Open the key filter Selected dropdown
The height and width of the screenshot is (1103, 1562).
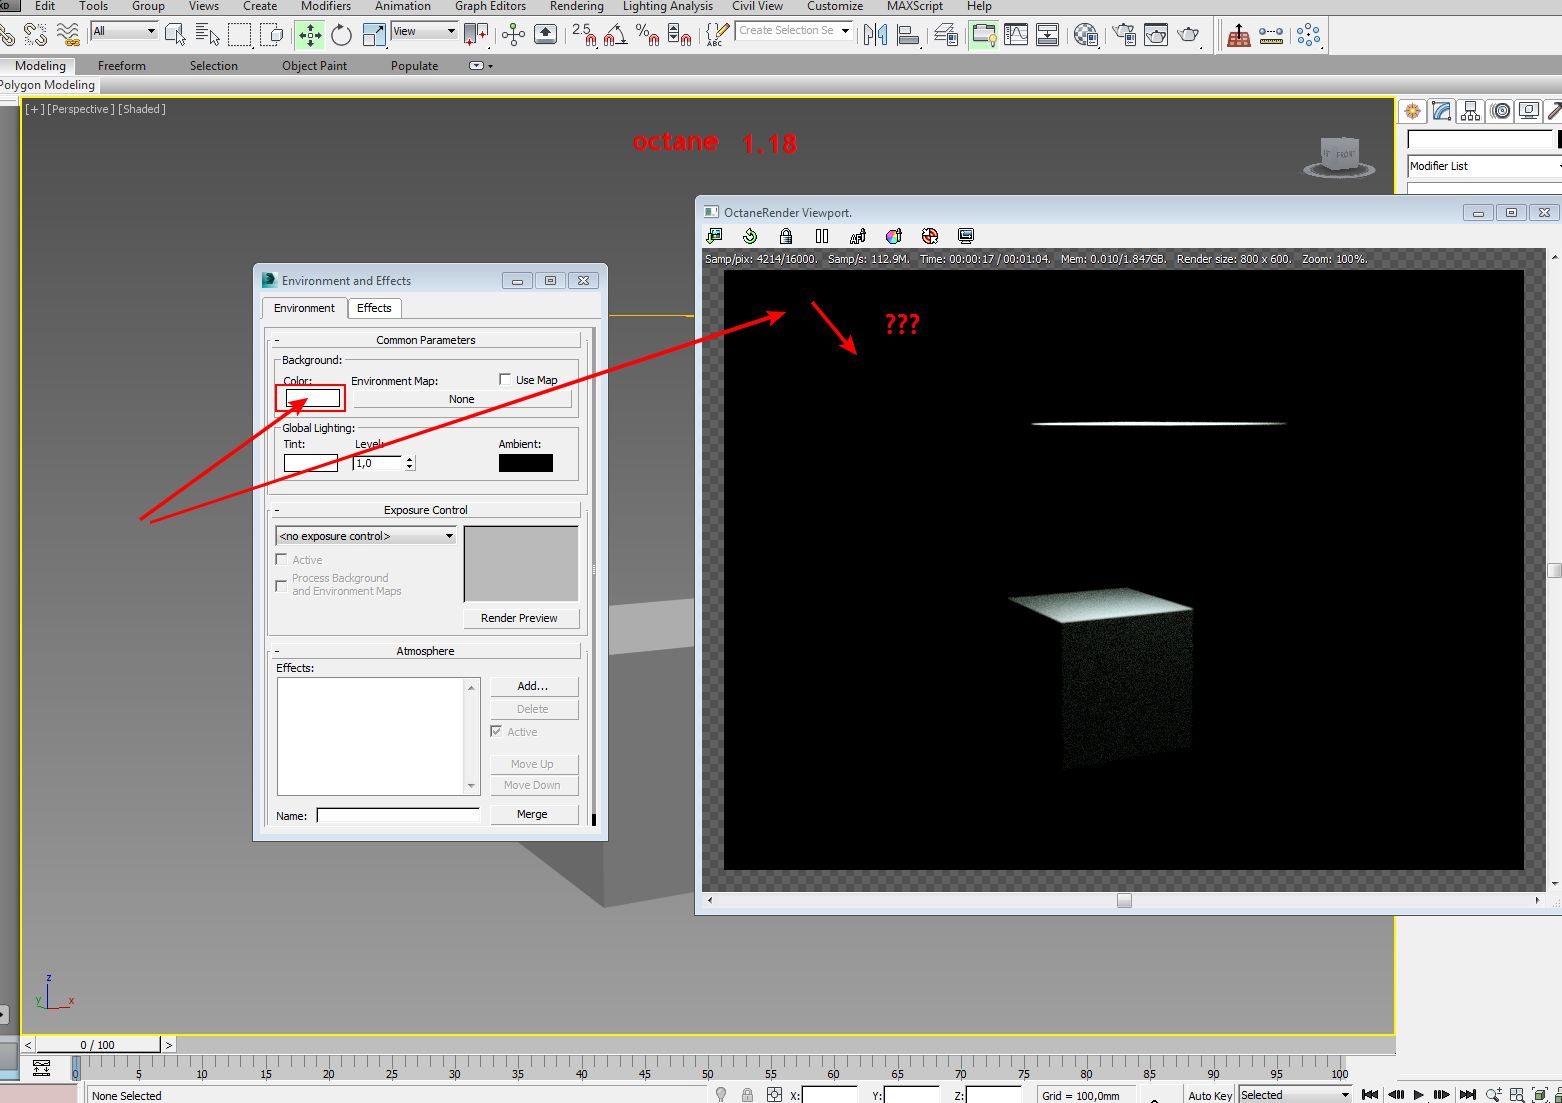[x=1295, y=1095]
